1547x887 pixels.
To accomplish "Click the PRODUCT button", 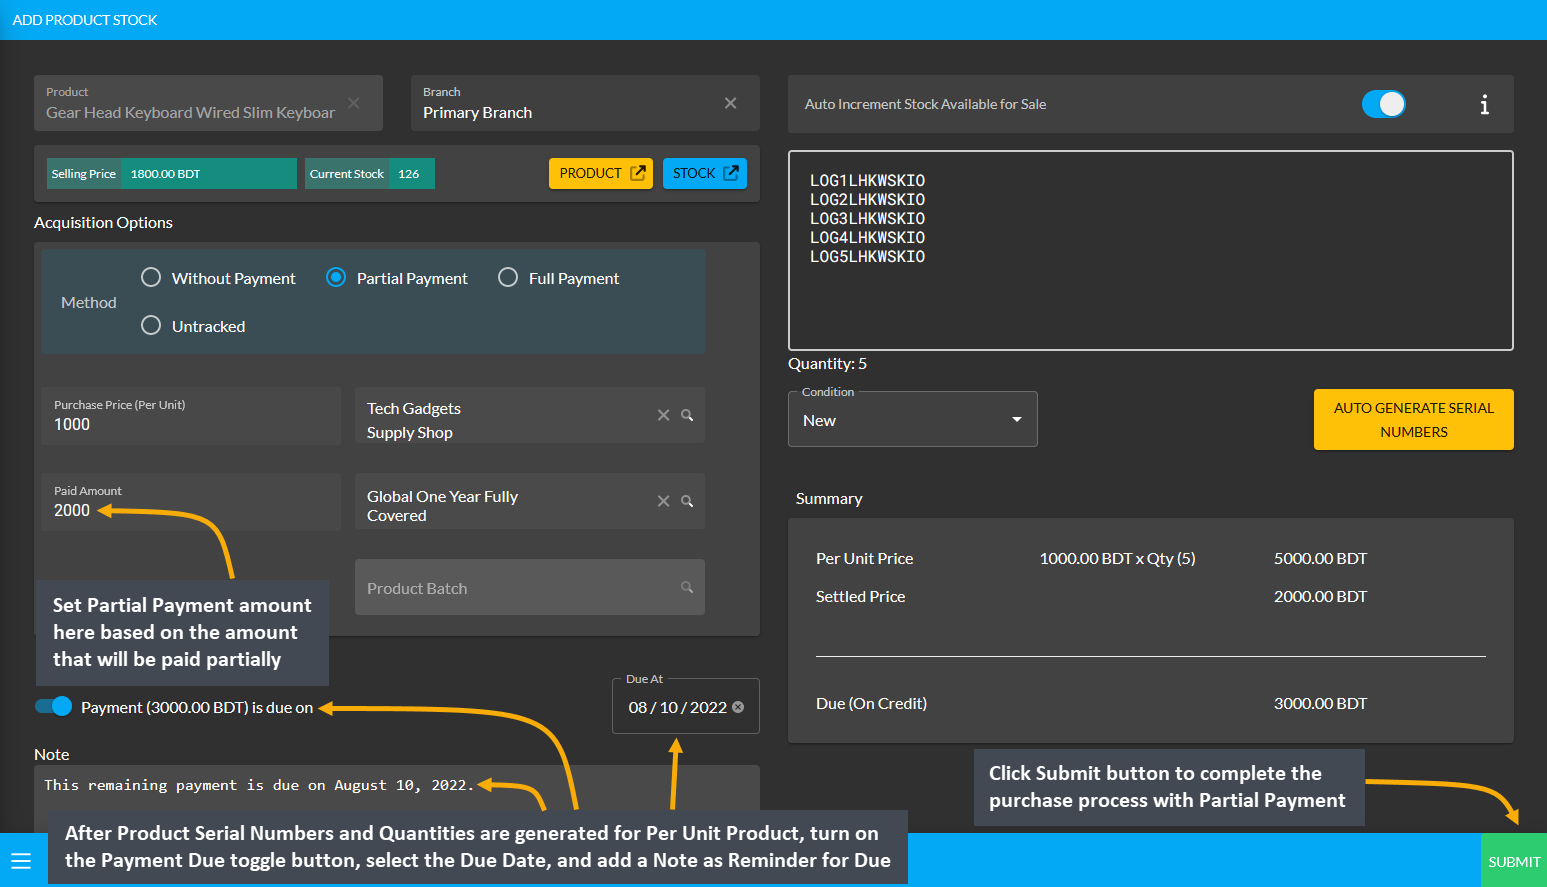I will click(601, 173).
